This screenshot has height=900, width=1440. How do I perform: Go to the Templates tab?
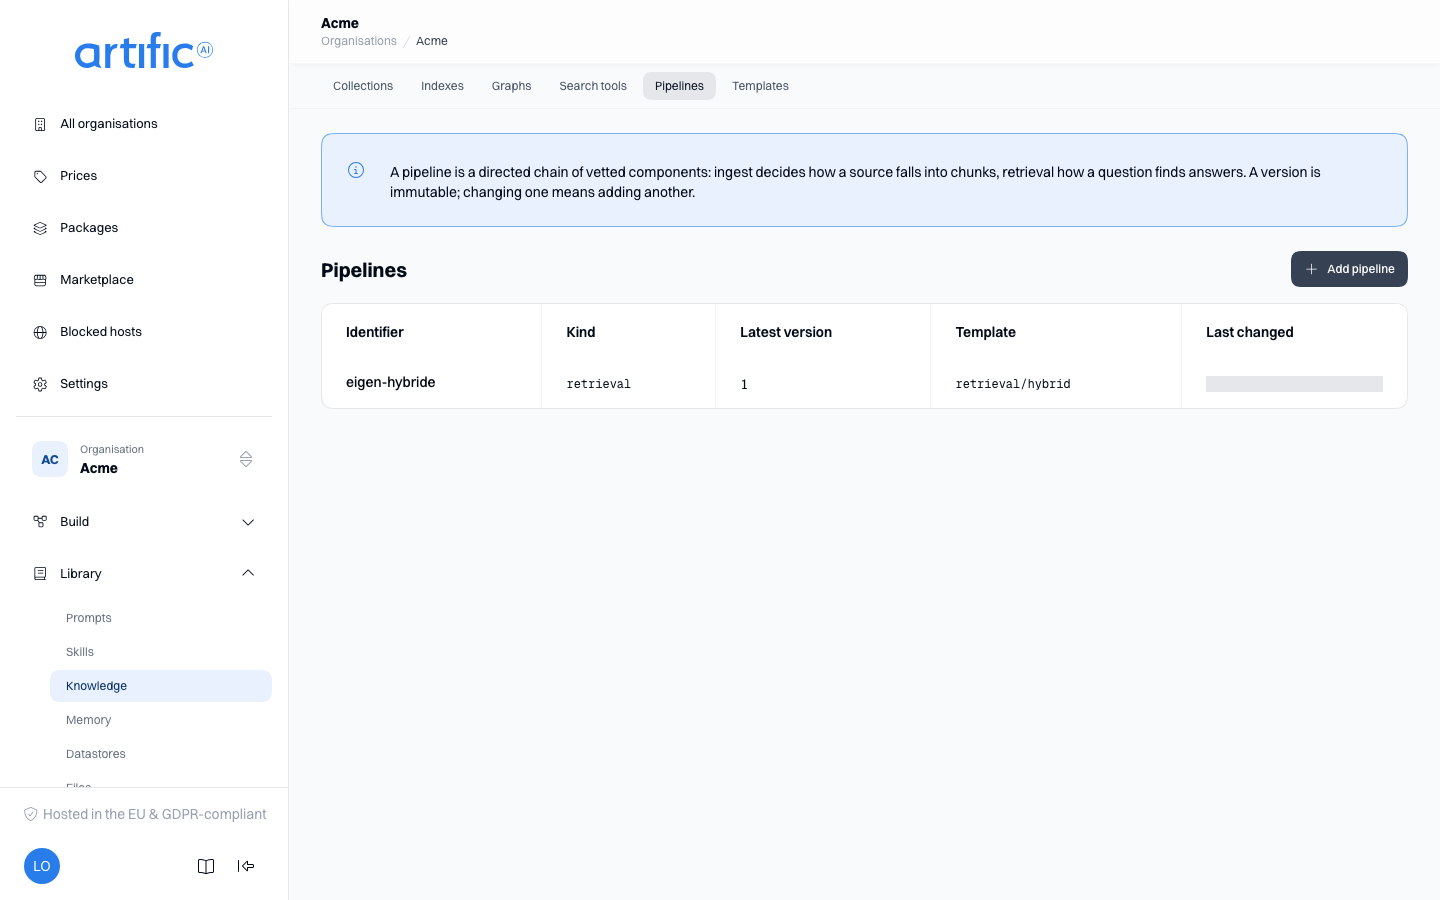(x=760, y=86)
